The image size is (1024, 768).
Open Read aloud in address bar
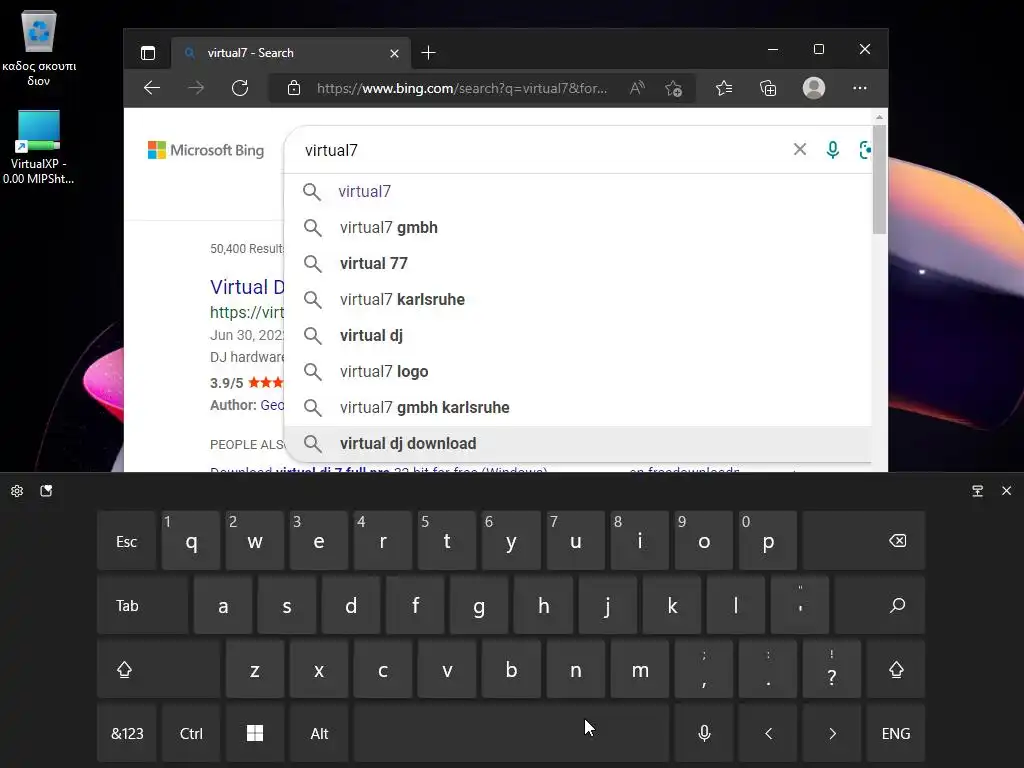click(637, 88)
